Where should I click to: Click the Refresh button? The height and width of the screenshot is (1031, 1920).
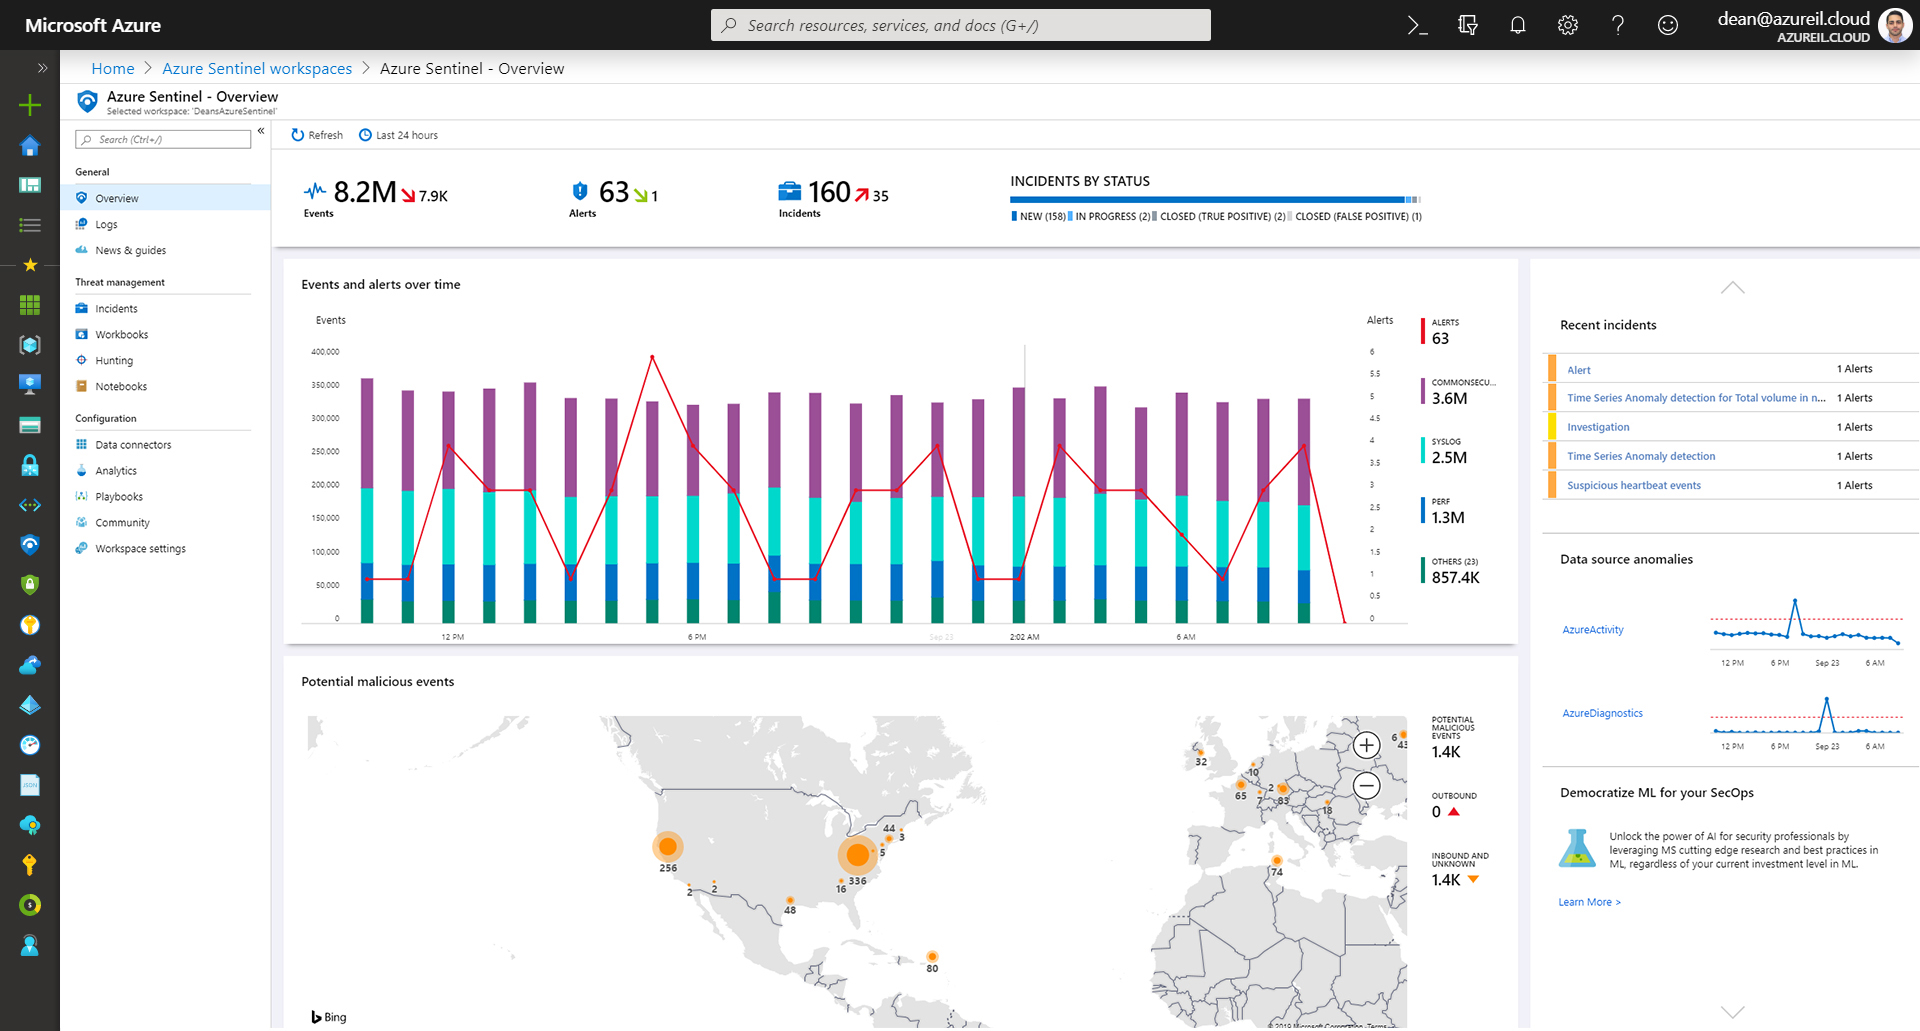tap(317, 135)
